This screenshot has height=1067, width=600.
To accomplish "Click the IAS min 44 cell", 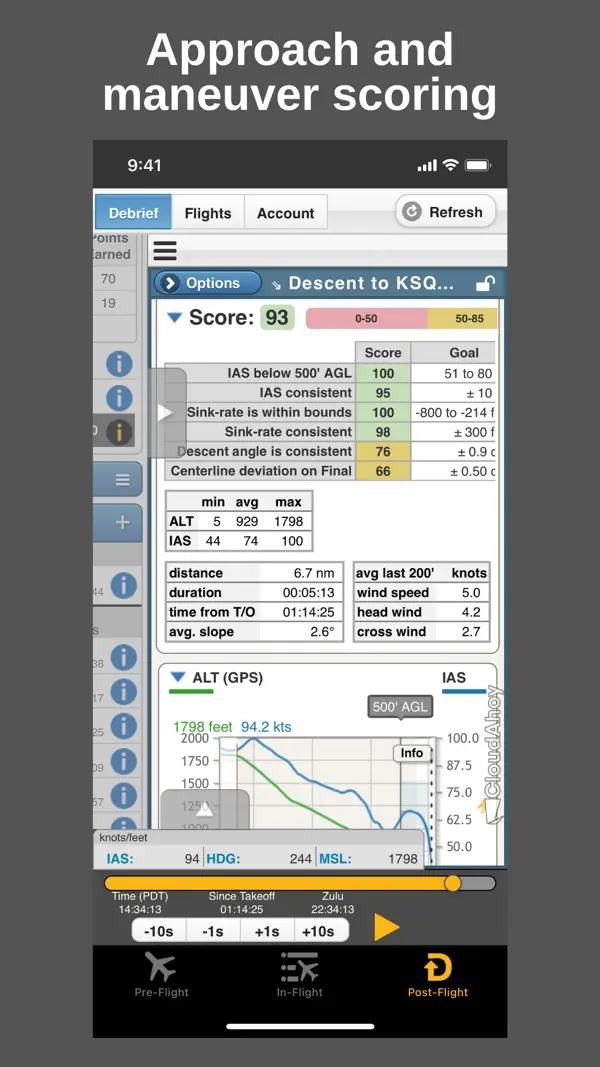I will pos(213,541).
